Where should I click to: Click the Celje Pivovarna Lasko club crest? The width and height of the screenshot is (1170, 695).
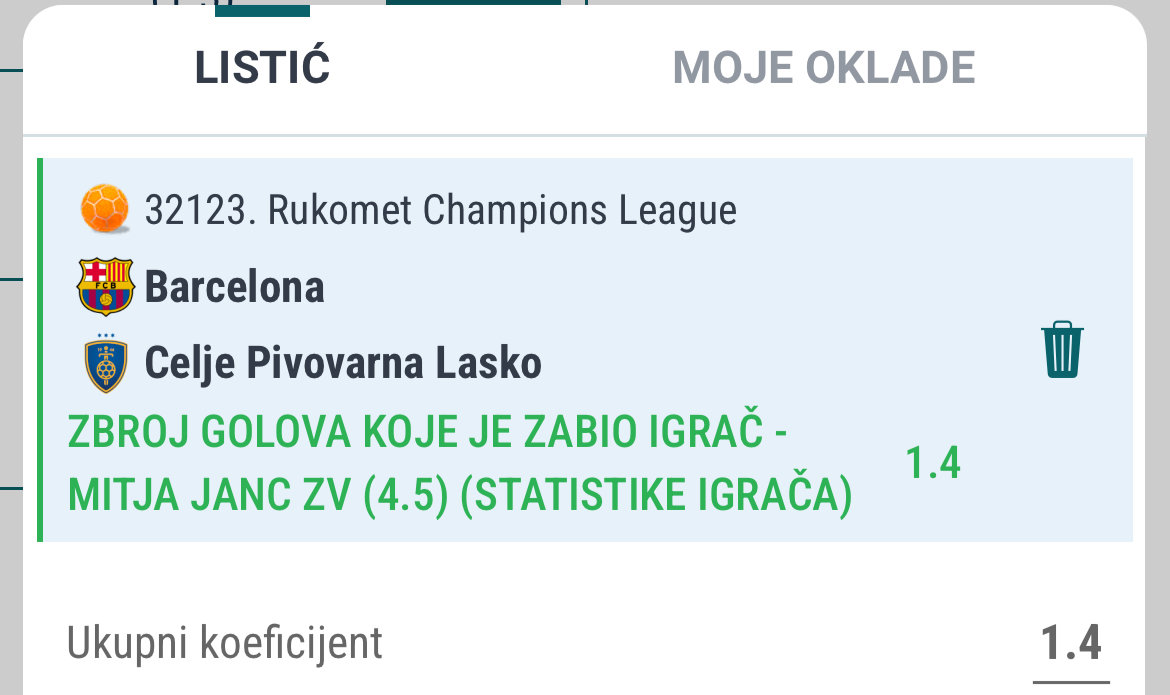(105, 363)
